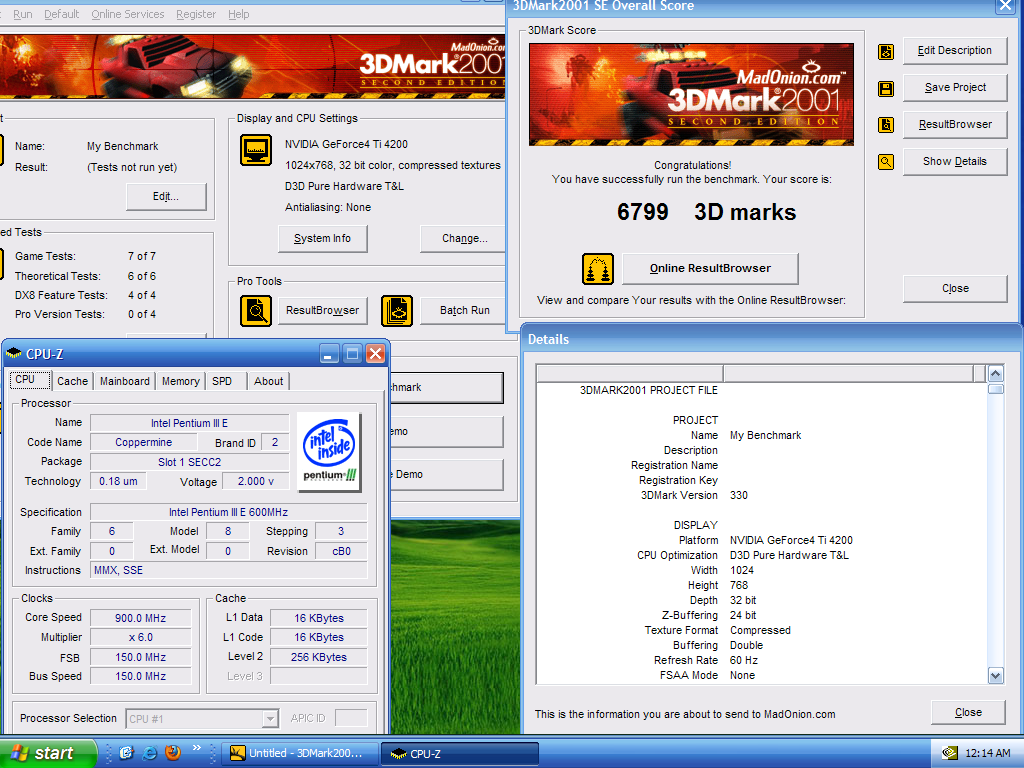Expand the quick launch chevron

(197, 748)
